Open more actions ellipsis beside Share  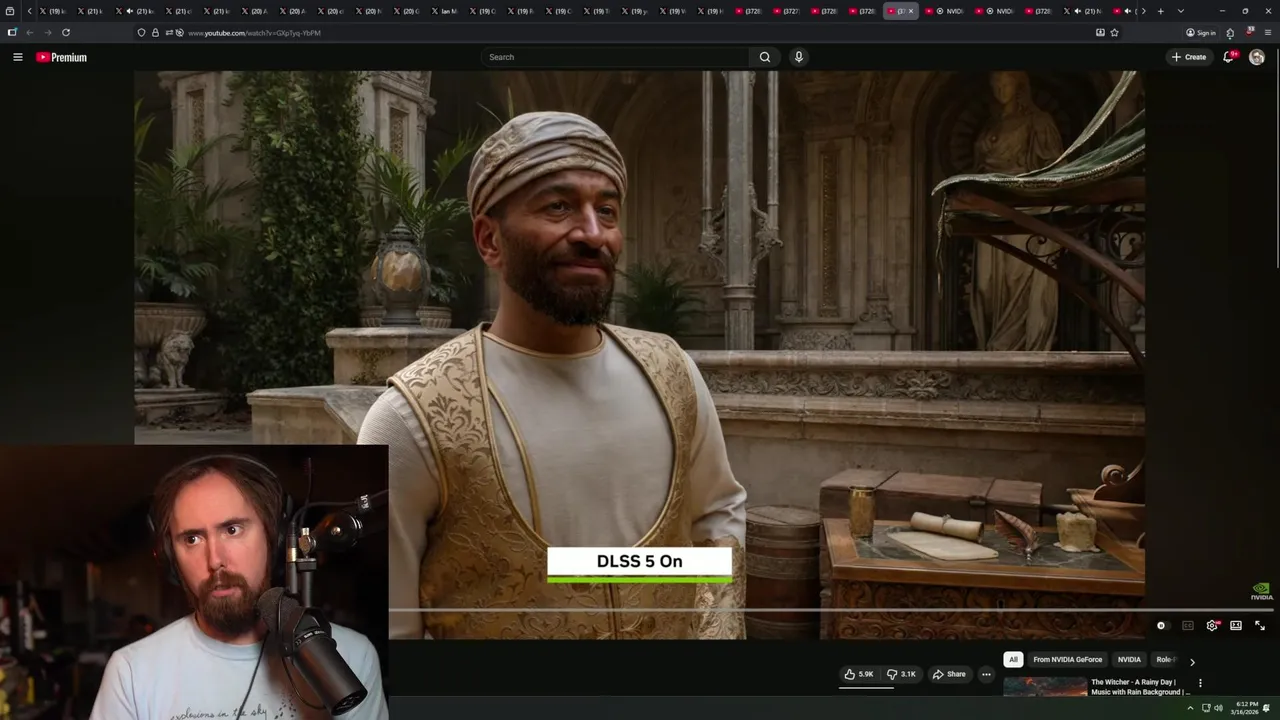click(x=986, y=674)
